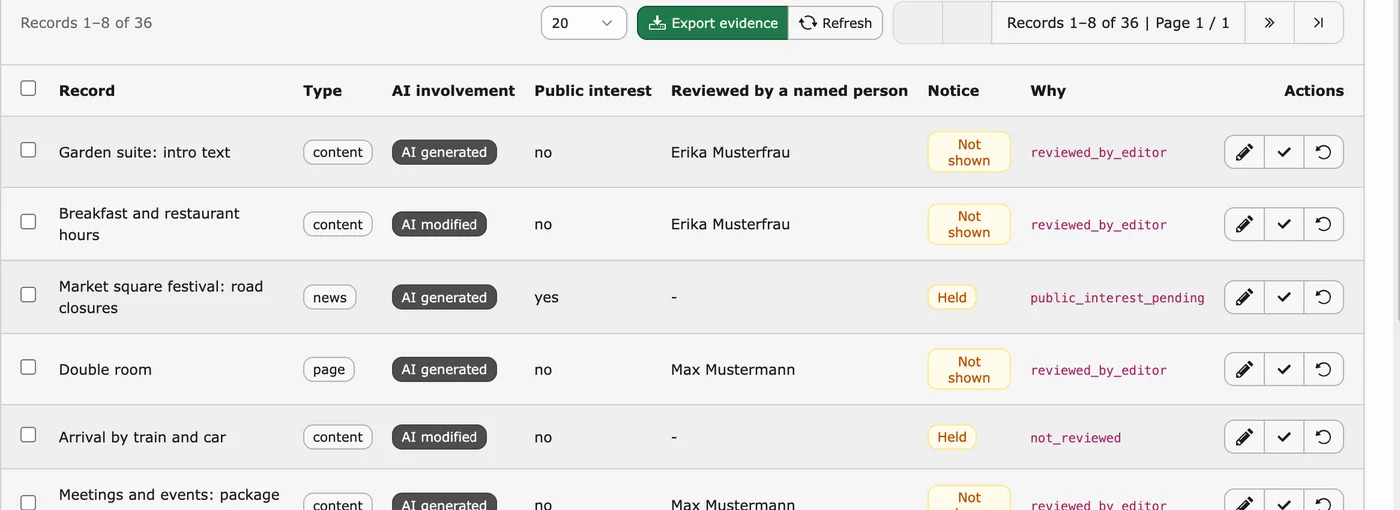
Task: Click the Export evidence button
Action: point(712,23)
